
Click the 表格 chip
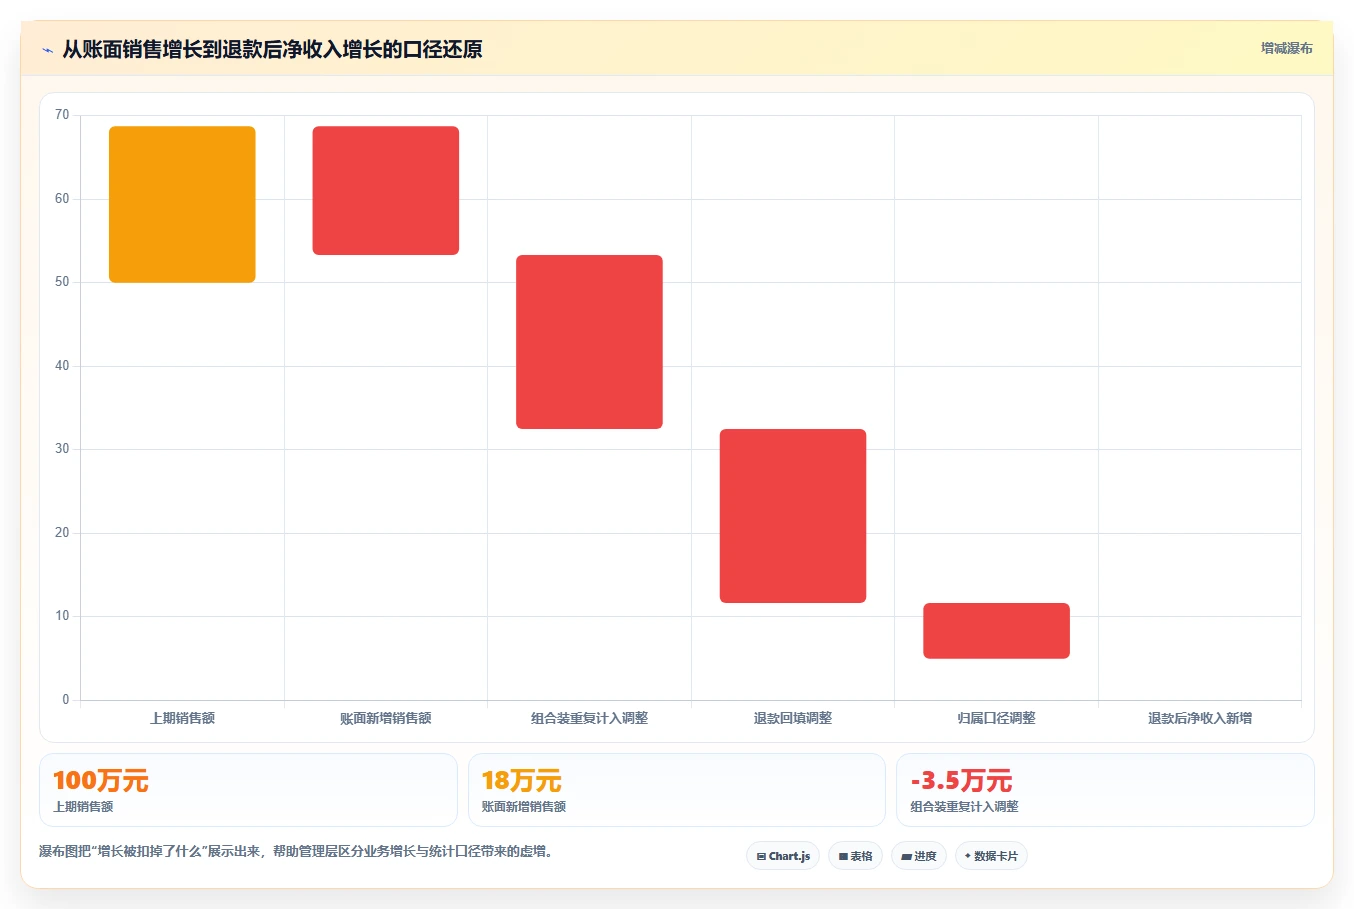point(855,856)
